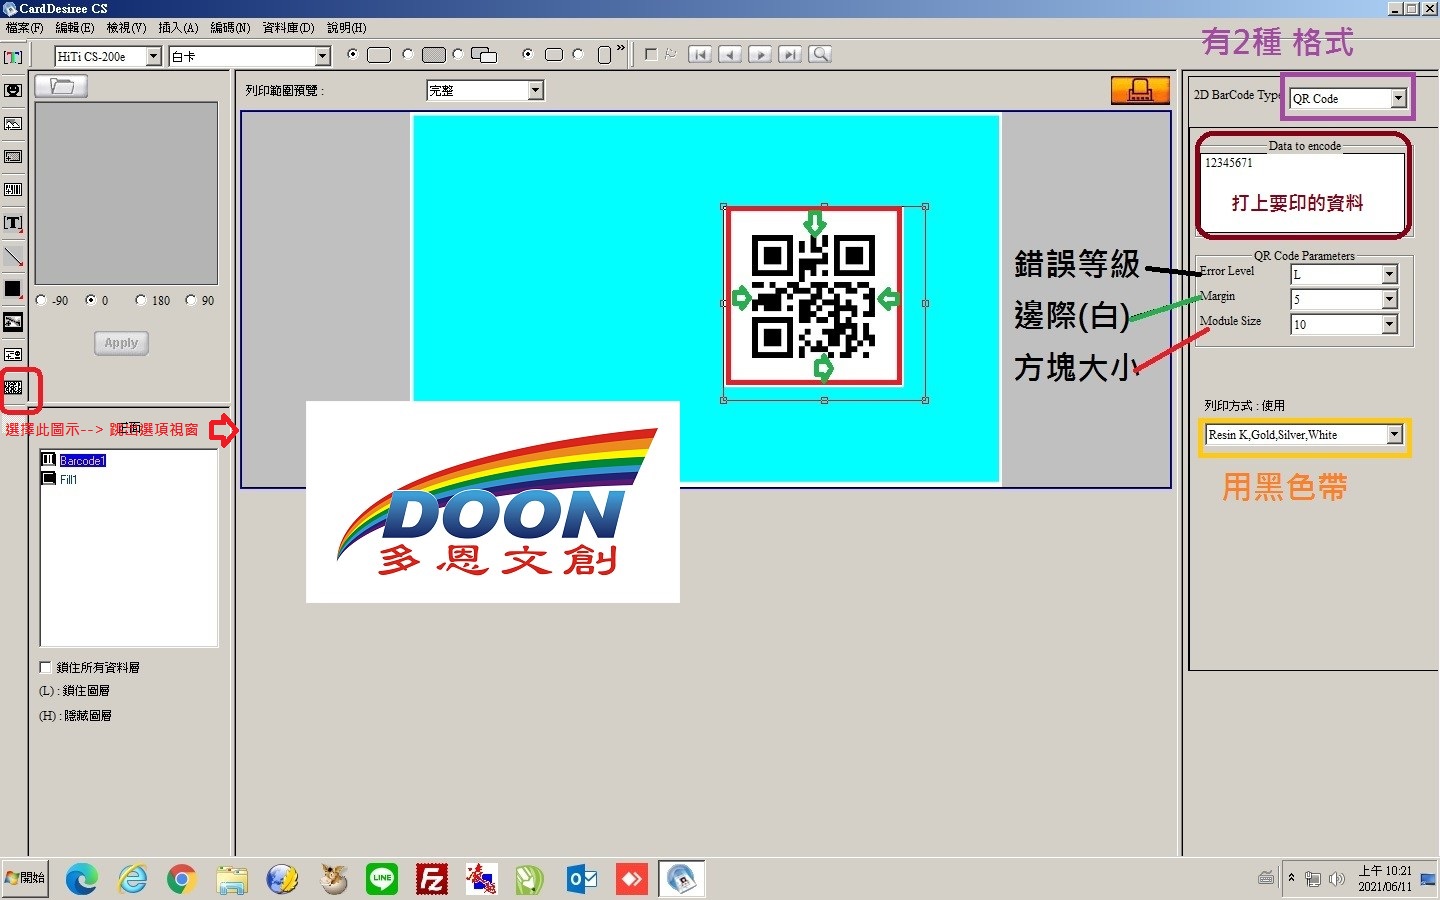Open Google Chrome from taskbar
The image size is (1440, 900).
[181, 879]
